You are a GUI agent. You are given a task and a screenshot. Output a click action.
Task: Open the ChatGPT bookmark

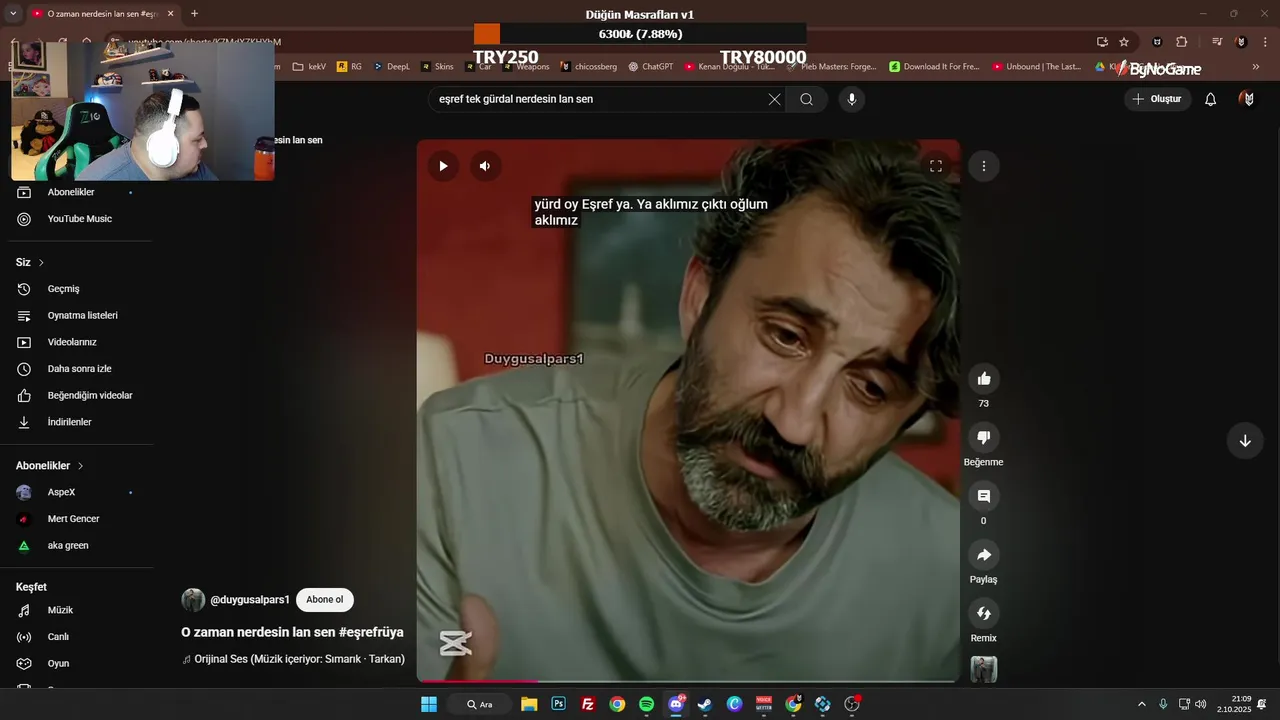coord(651,67)
